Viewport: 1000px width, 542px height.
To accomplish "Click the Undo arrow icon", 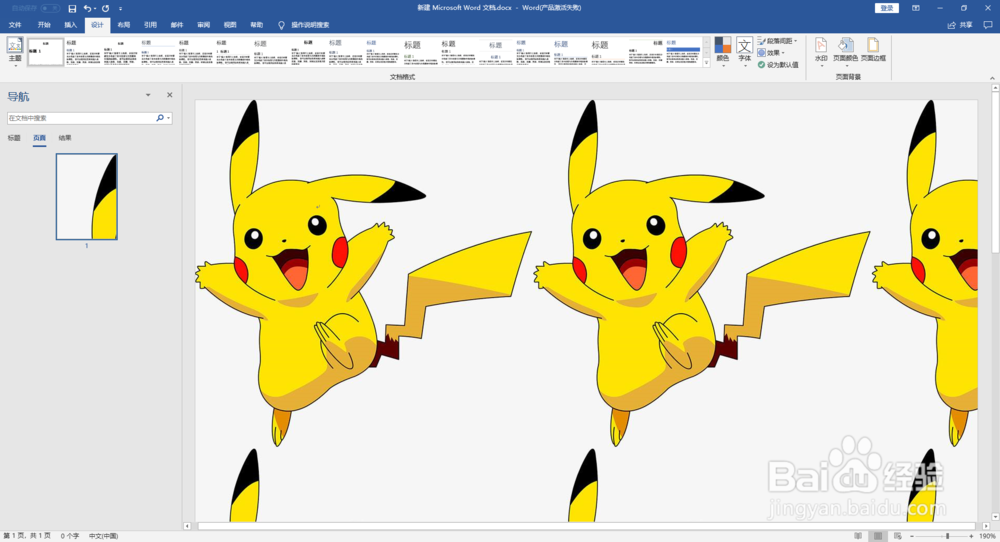I will pos(87,8).
